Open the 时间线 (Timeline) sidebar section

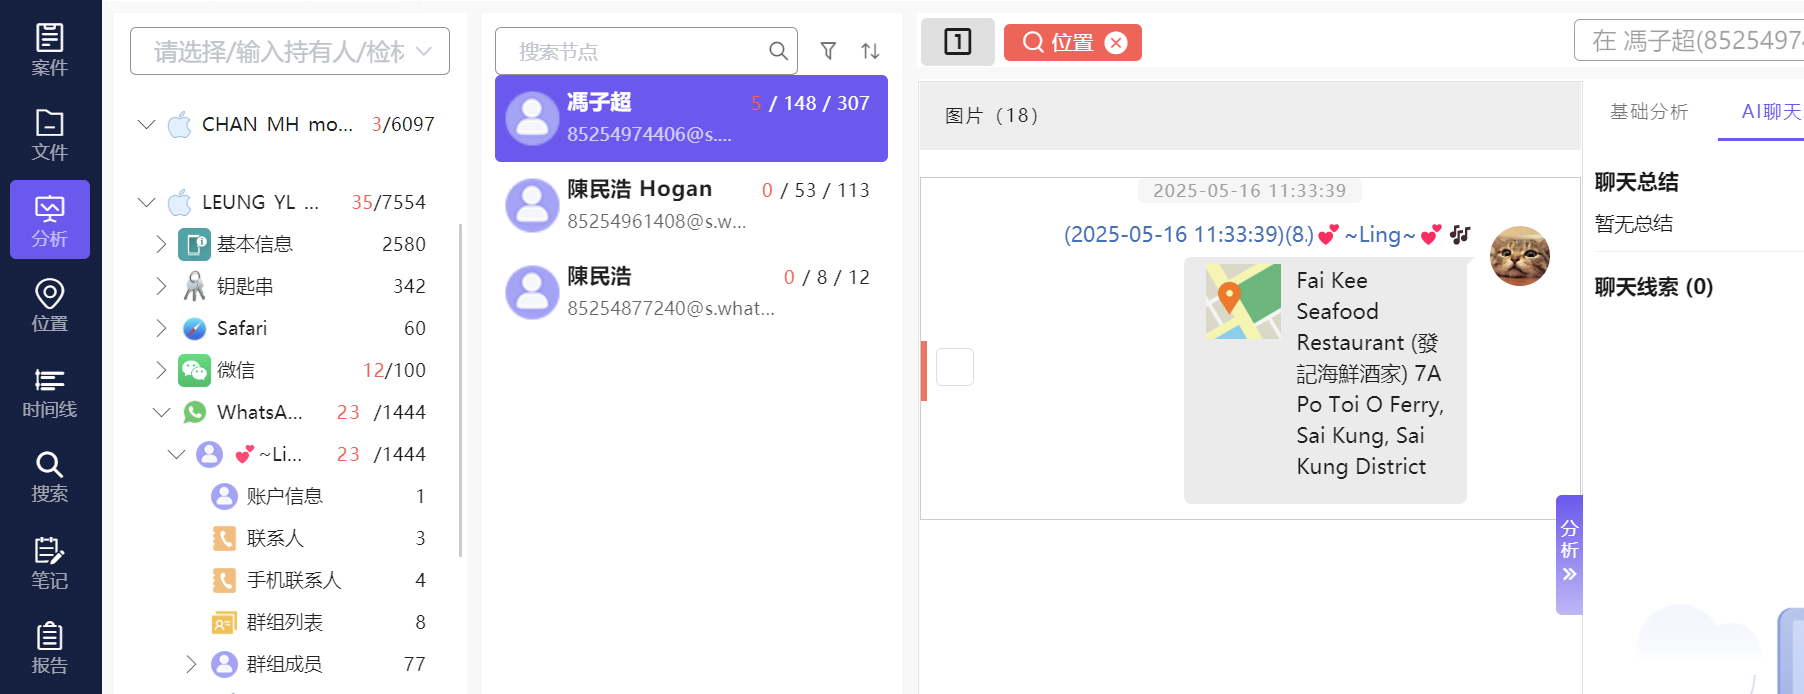click(49, 392)
